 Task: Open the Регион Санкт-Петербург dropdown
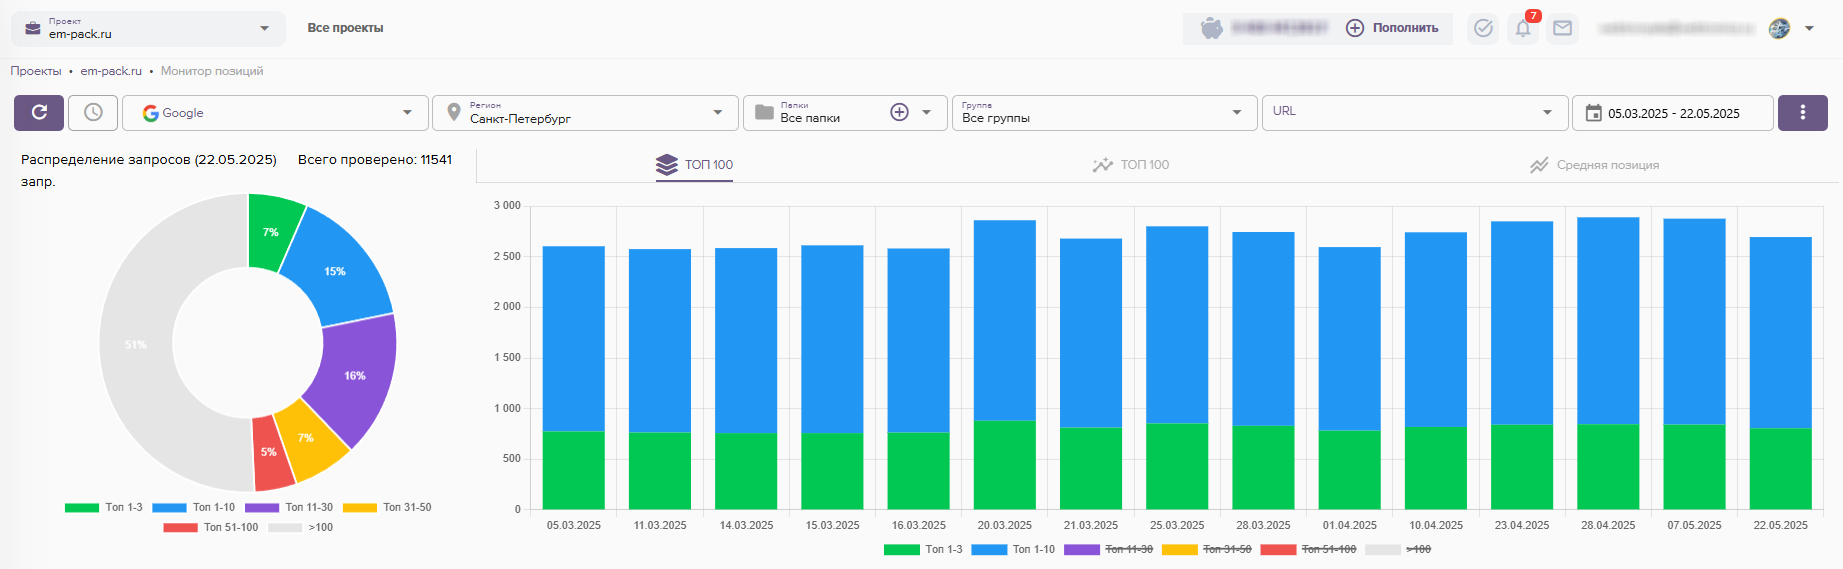[585, 113]
